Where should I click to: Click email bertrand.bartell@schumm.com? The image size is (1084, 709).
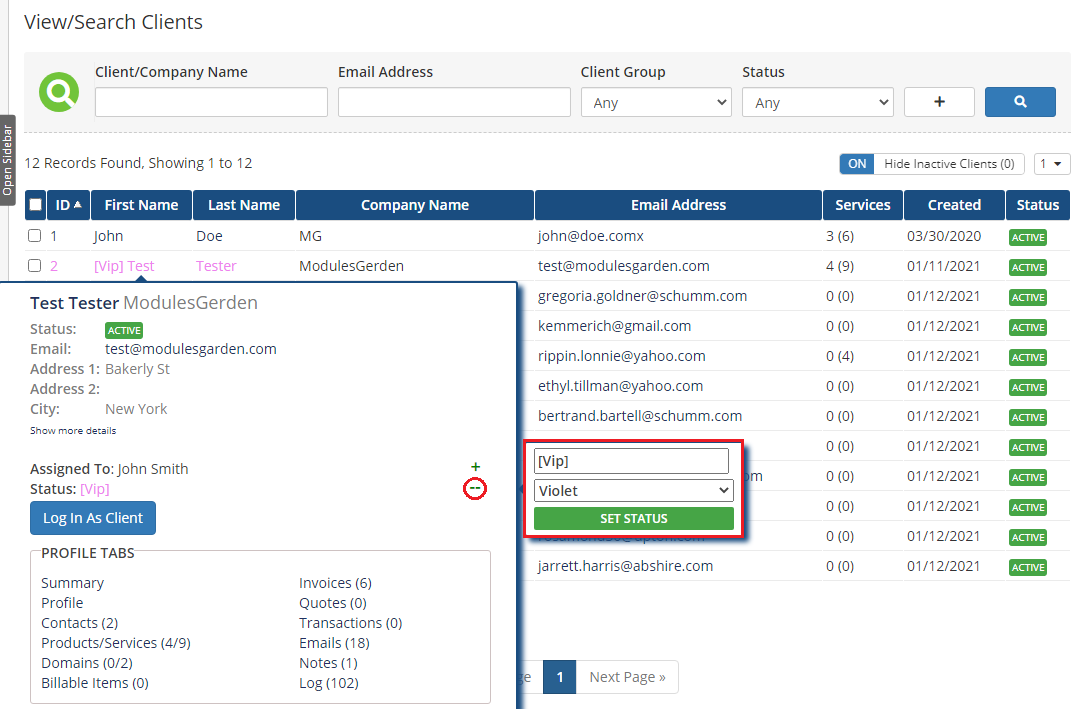click(x=640, y=416)
